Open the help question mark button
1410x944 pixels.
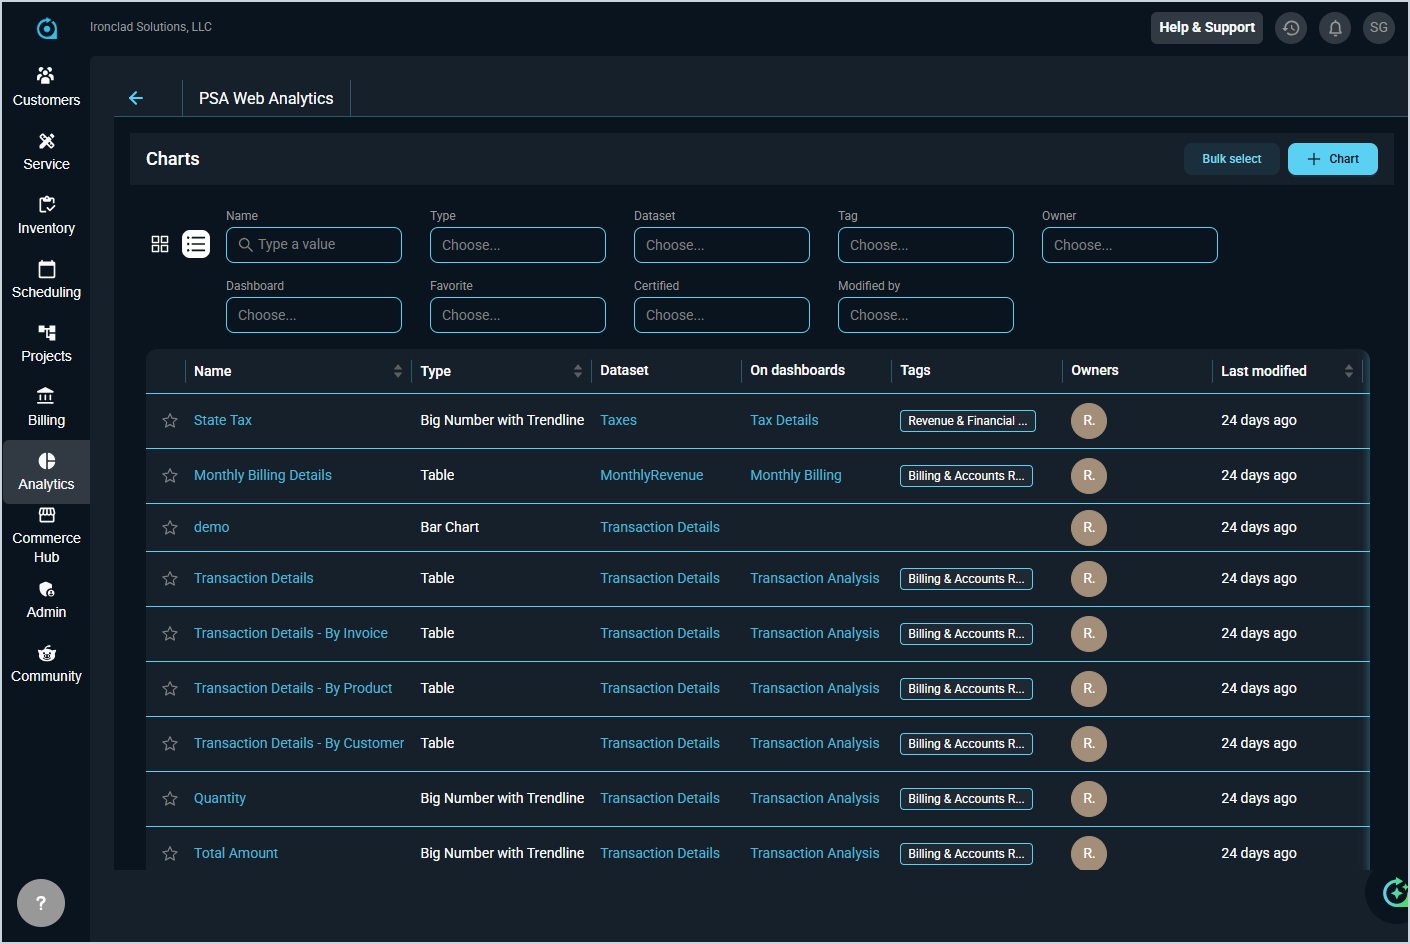41,903
